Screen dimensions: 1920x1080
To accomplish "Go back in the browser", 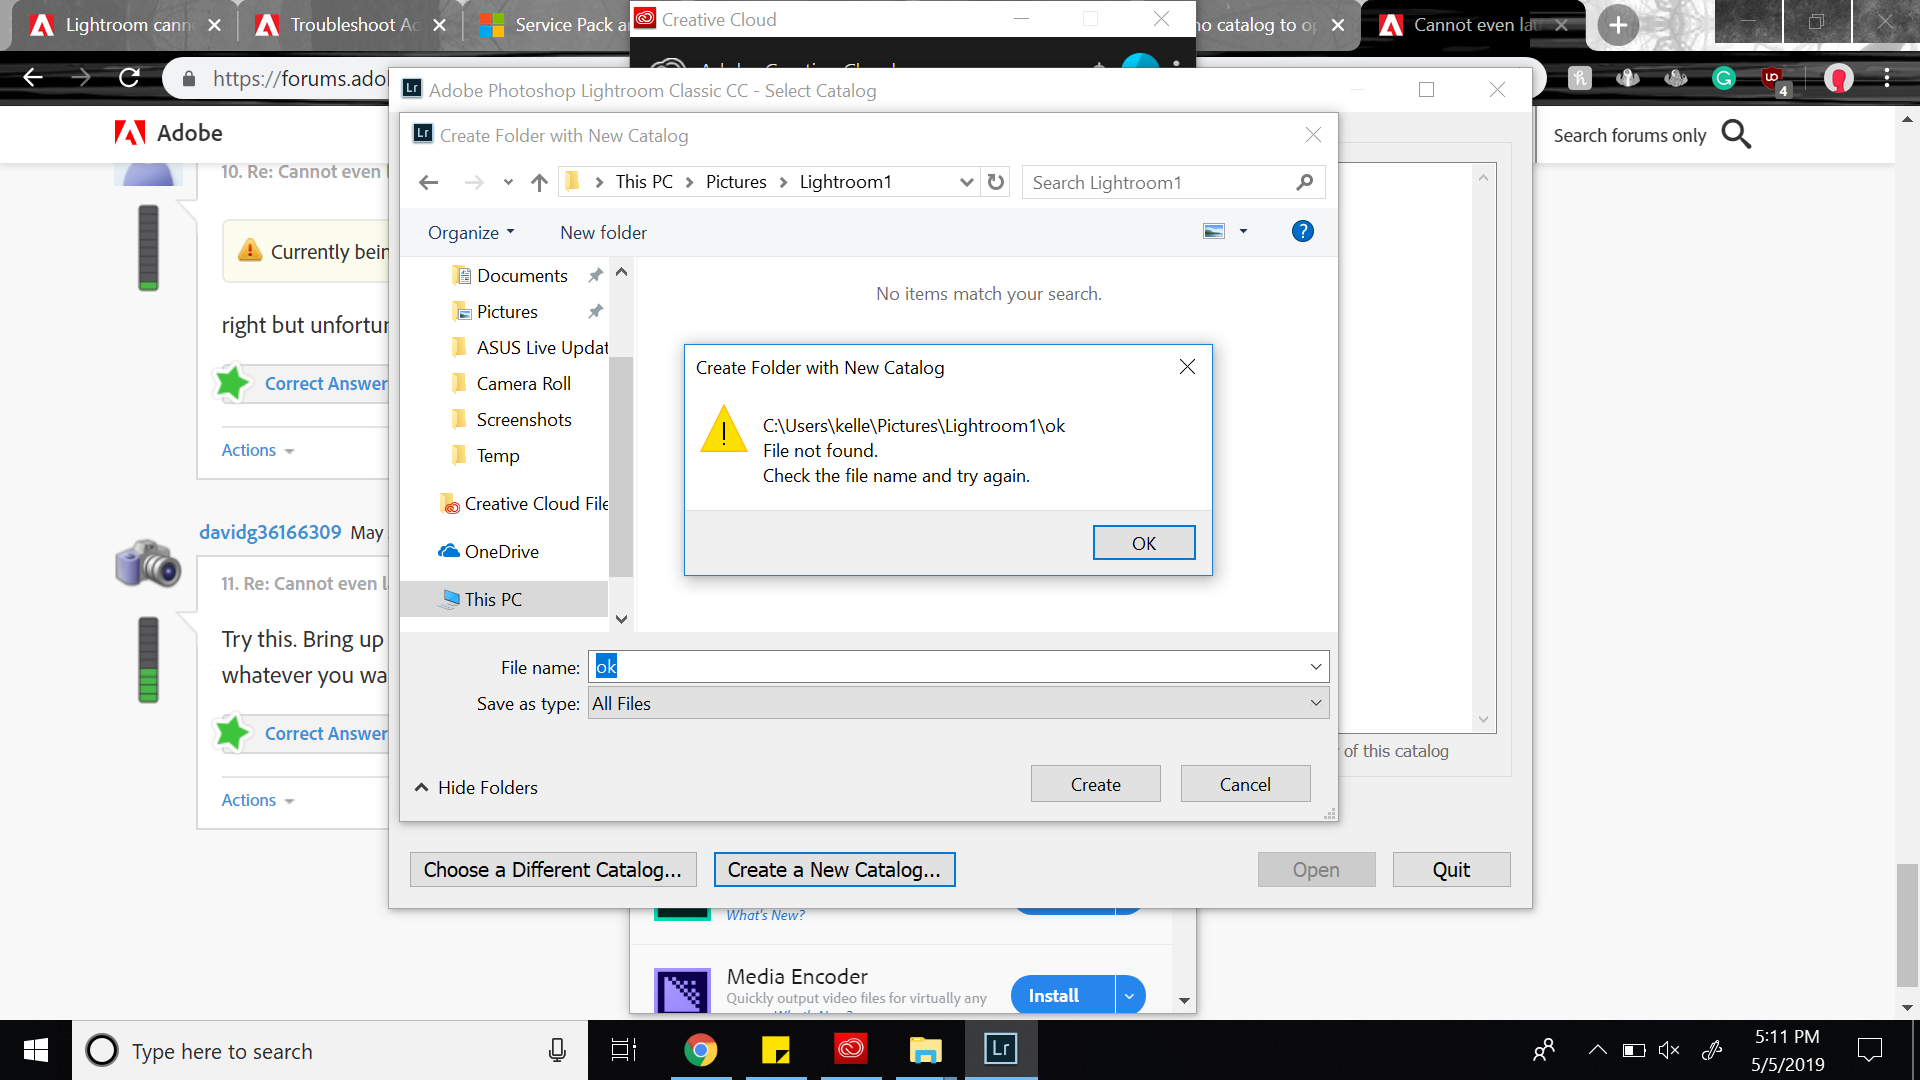I will point(33,78).
